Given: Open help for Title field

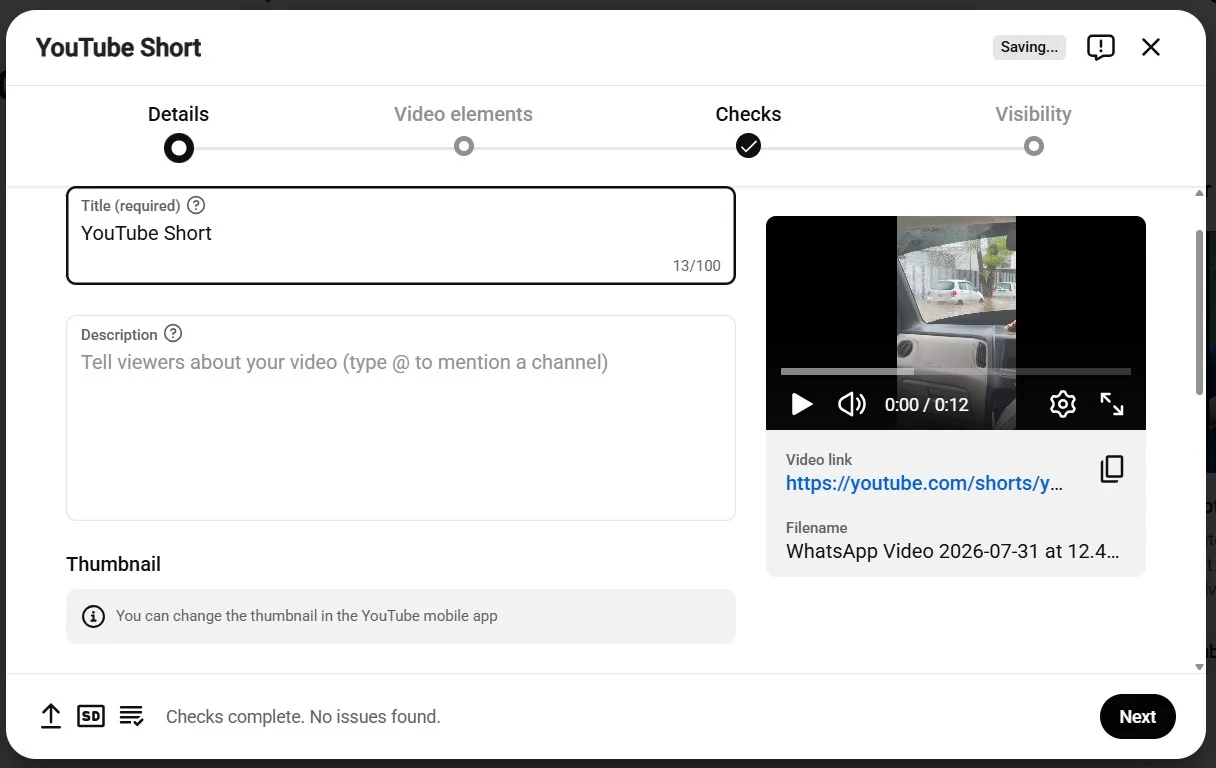Looking at the screenshot, I should pos(196,205).
